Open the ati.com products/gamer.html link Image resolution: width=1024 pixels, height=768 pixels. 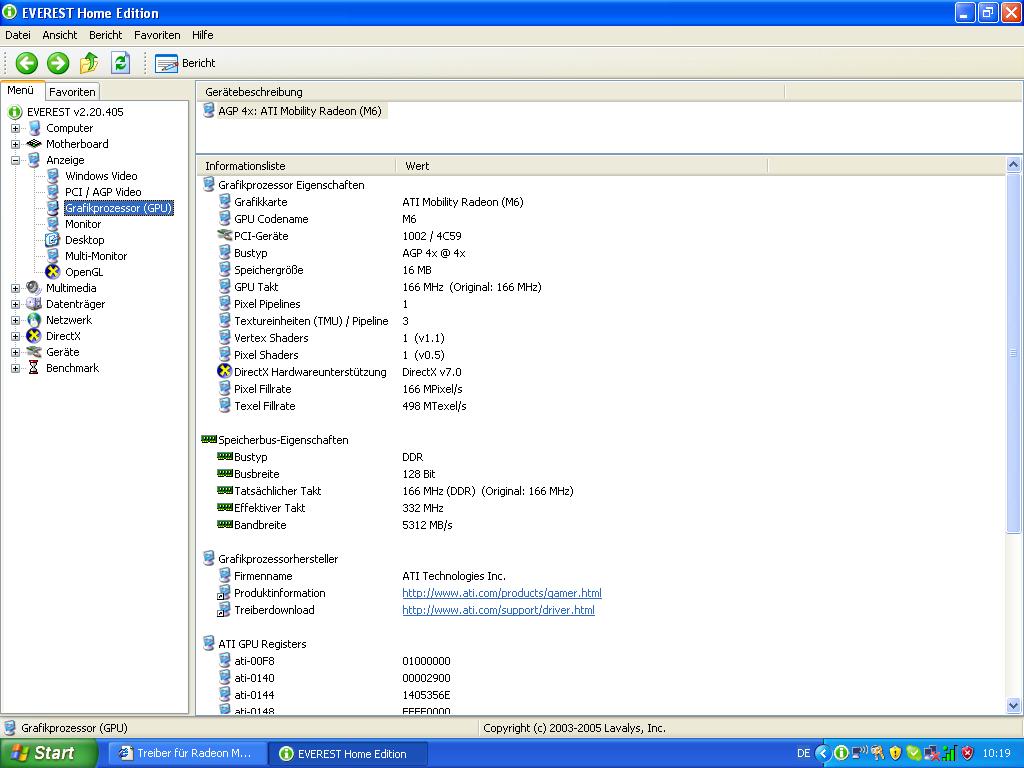click(502, 593)
